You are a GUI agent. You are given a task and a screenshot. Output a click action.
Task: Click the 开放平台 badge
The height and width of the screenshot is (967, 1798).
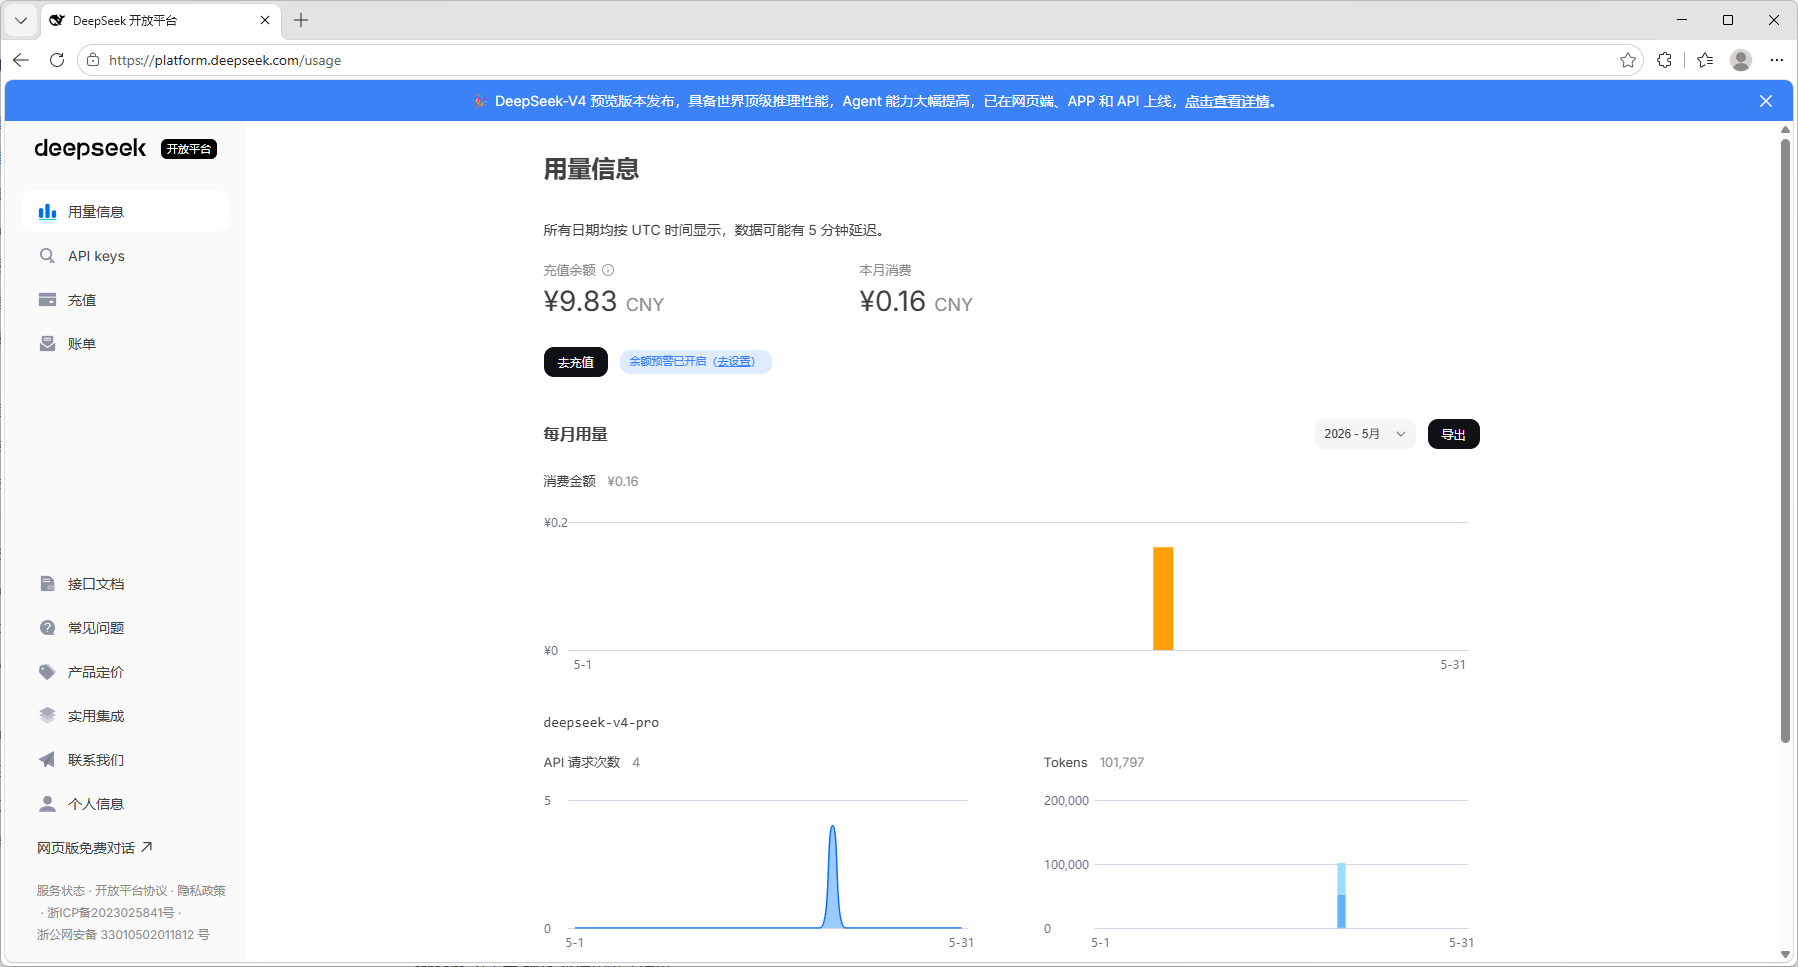pos(189,149)
